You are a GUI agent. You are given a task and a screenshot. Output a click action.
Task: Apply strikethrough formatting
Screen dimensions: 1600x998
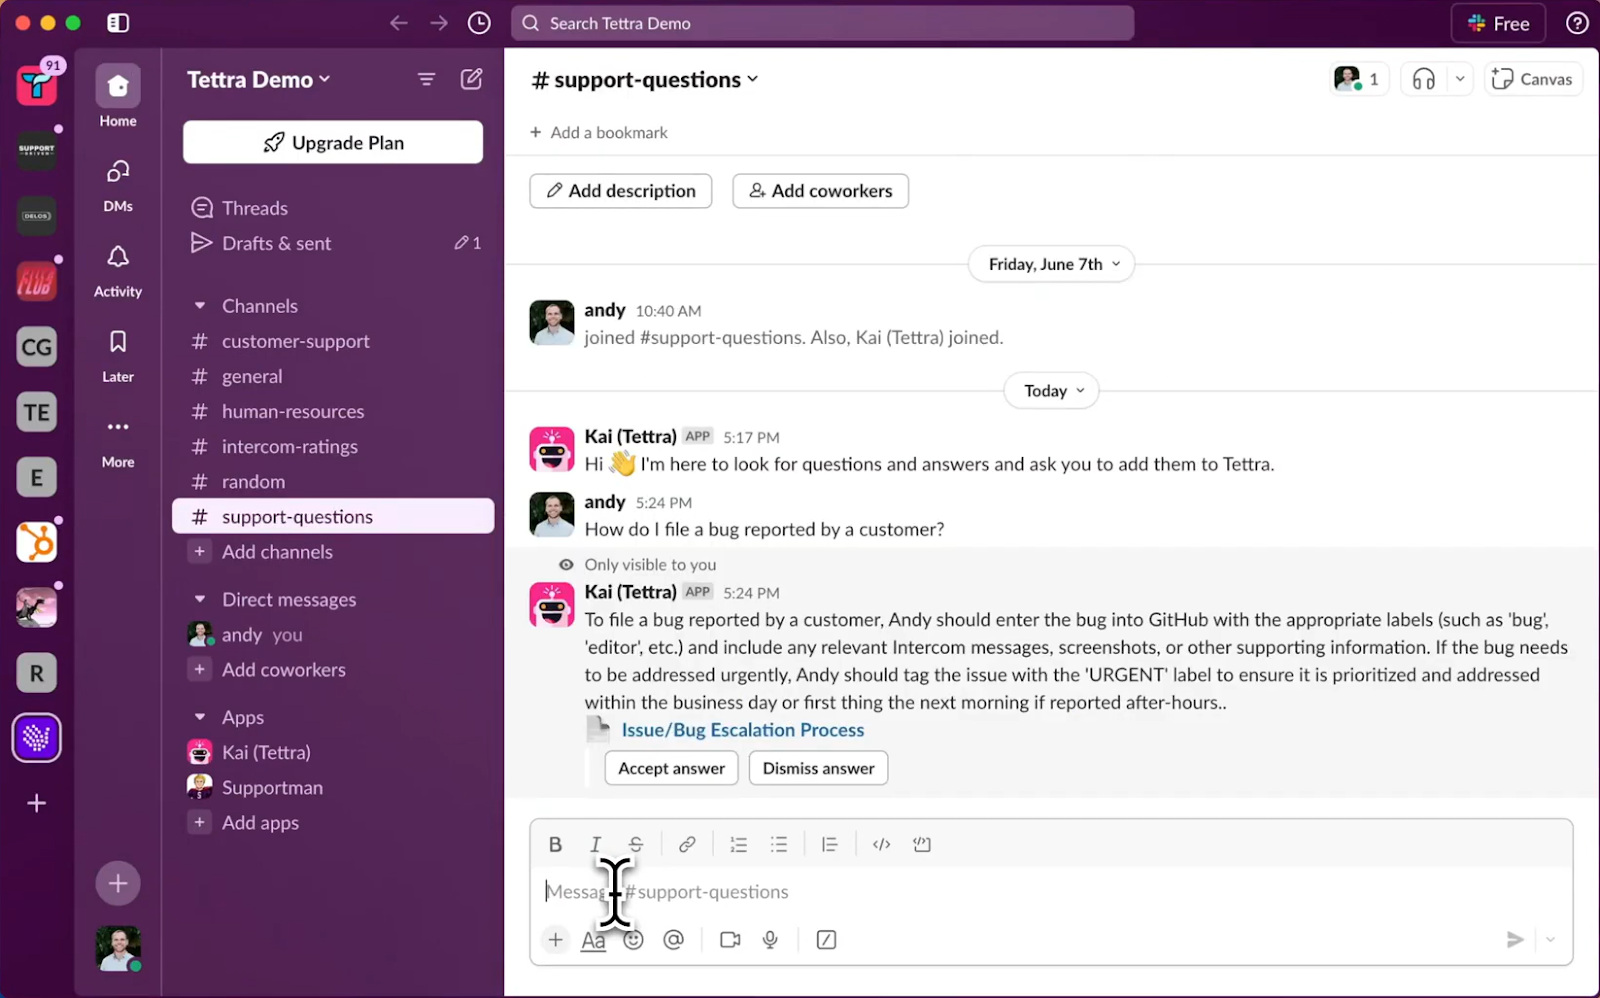click(636, 844)
